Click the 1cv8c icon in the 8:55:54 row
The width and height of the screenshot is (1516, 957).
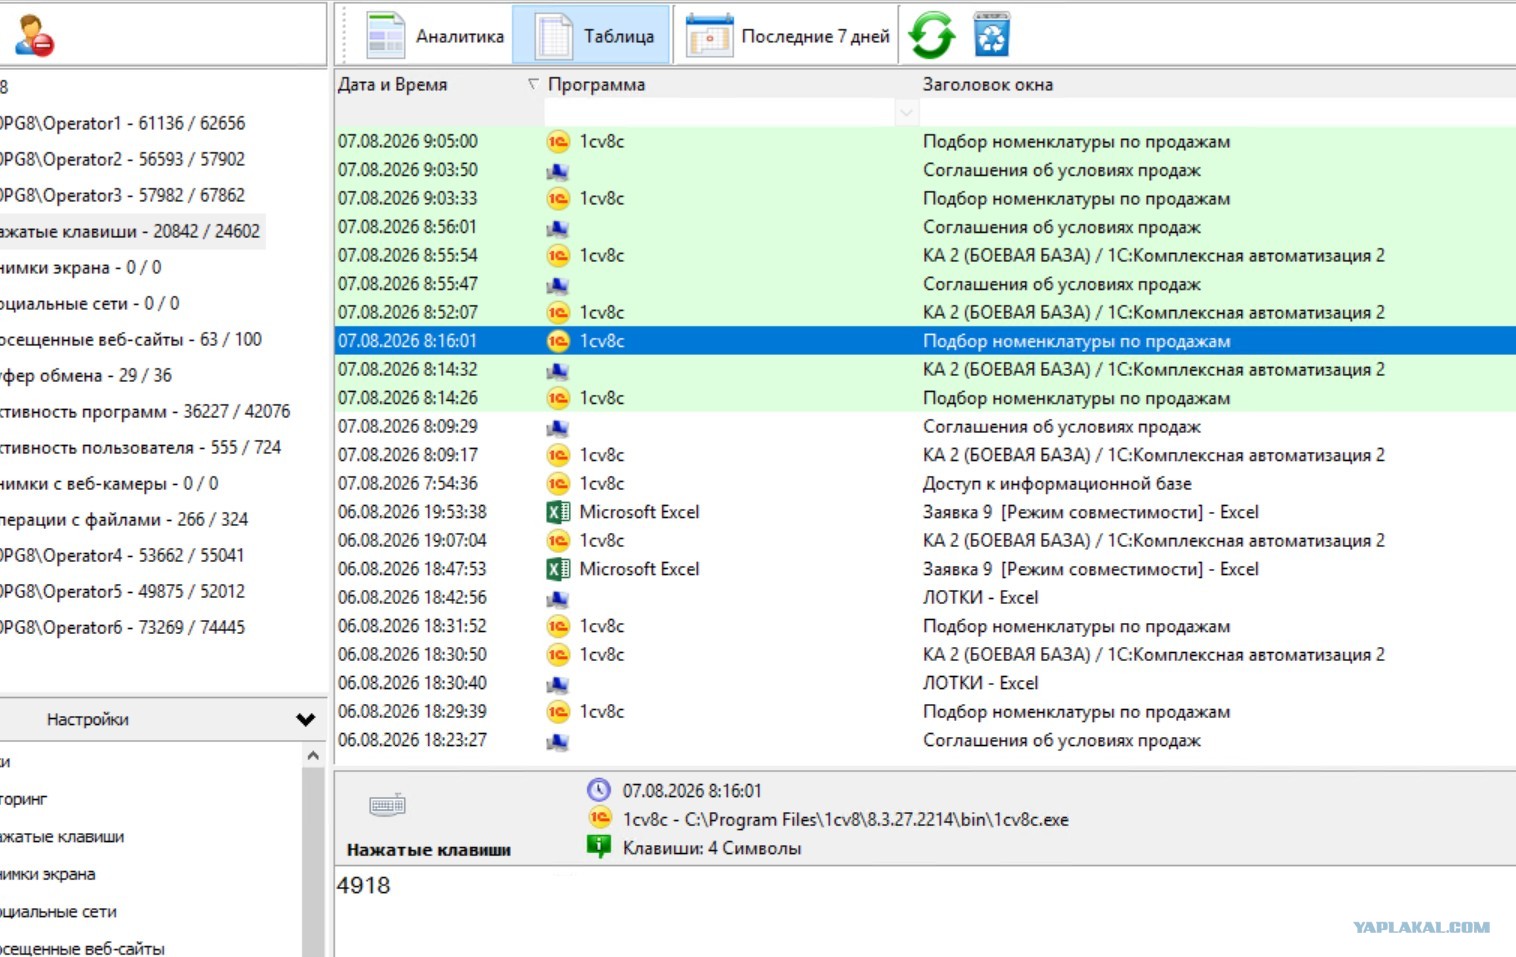558,256
